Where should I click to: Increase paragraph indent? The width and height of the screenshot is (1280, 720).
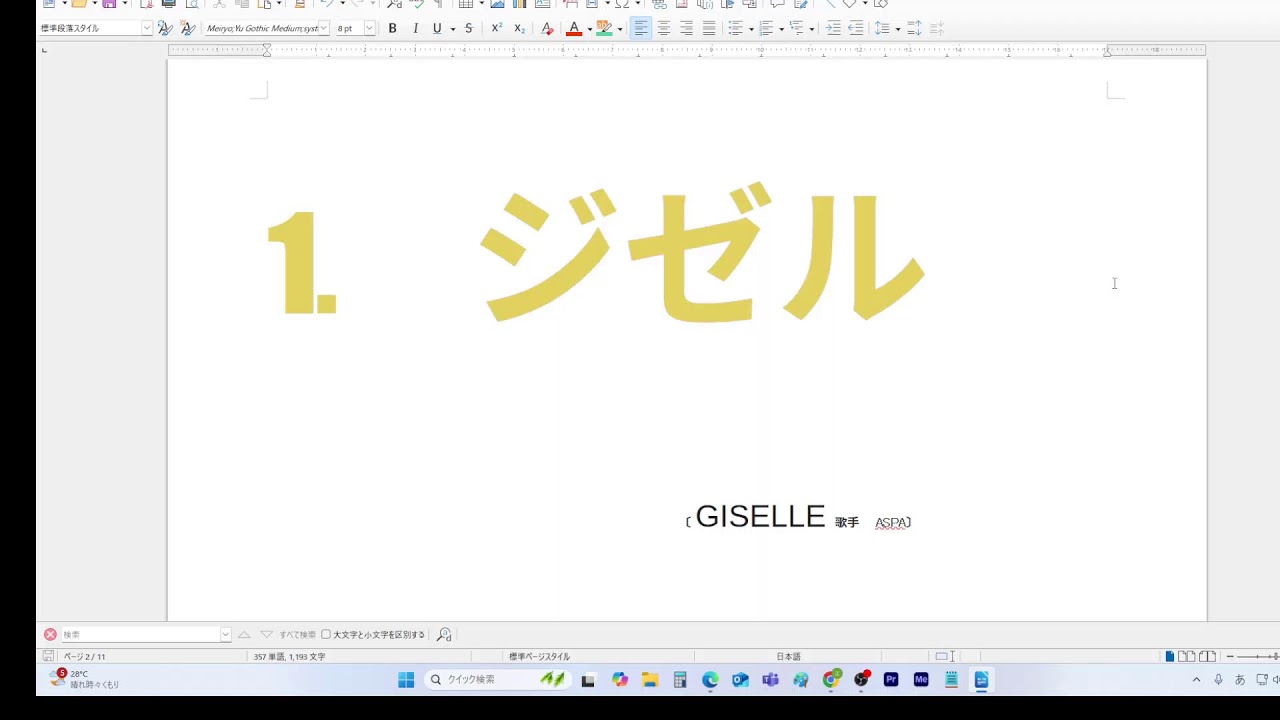(833, 28)
